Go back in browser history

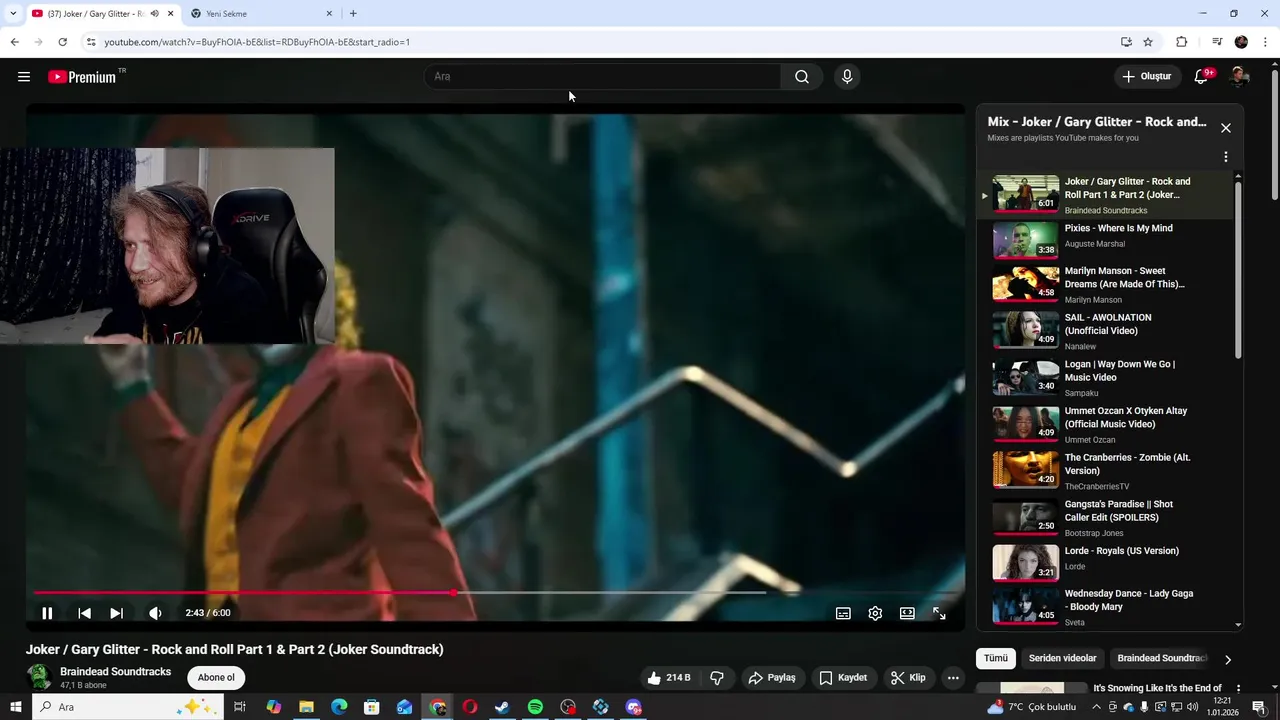click(14, 42)
